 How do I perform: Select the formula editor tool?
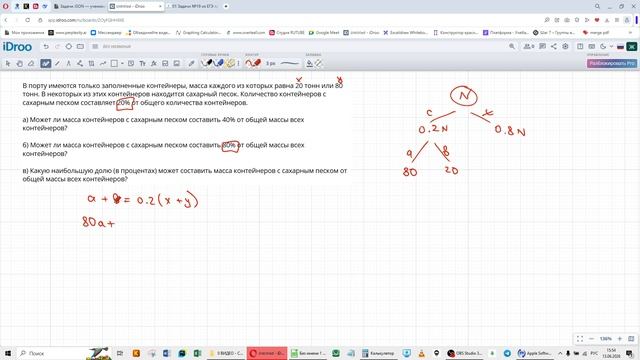154,63
